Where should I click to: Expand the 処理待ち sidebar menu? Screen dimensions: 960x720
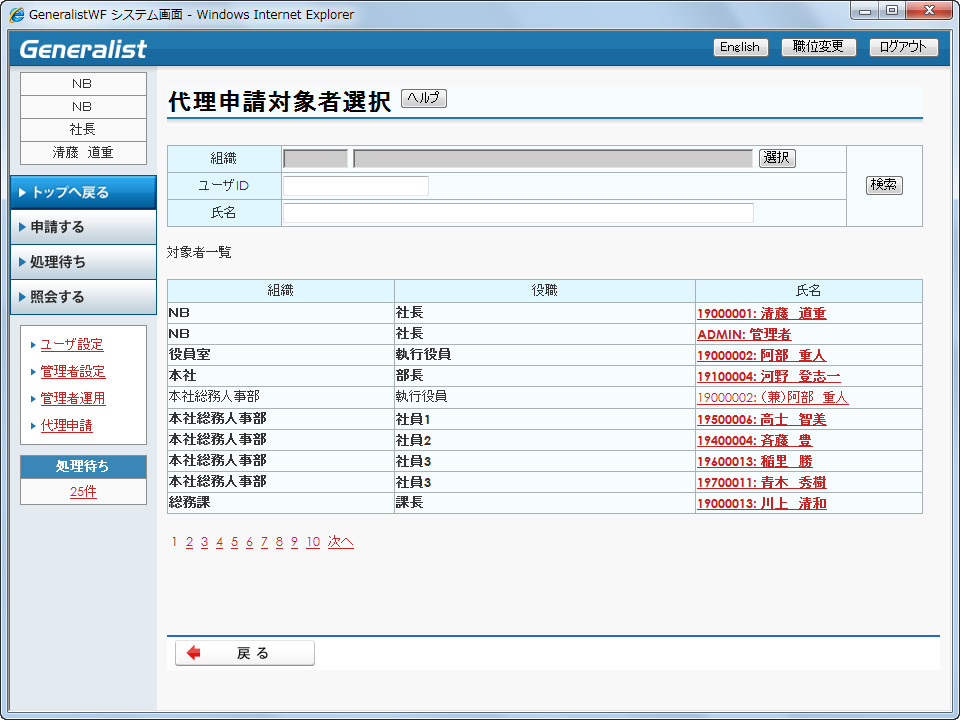click(83, 262)
